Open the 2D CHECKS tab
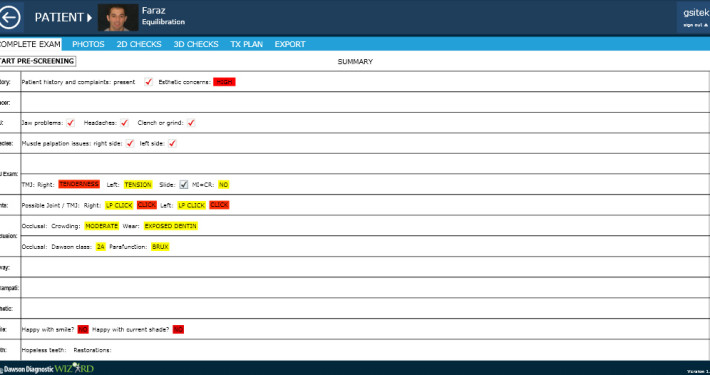710x375 pixels. click(x=139, y=44)
